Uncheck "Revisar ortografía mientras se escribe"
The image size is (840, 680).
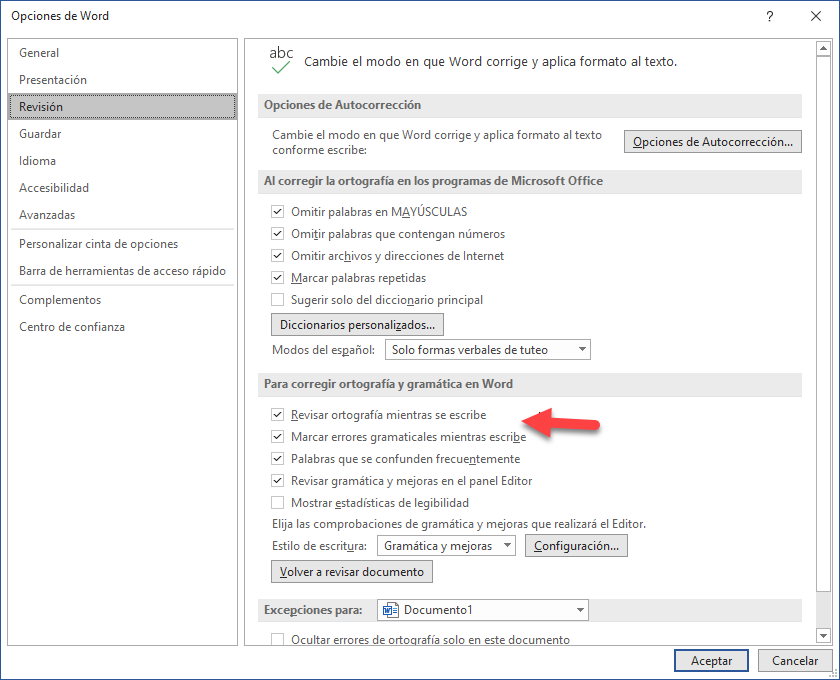tap(277, 414)
